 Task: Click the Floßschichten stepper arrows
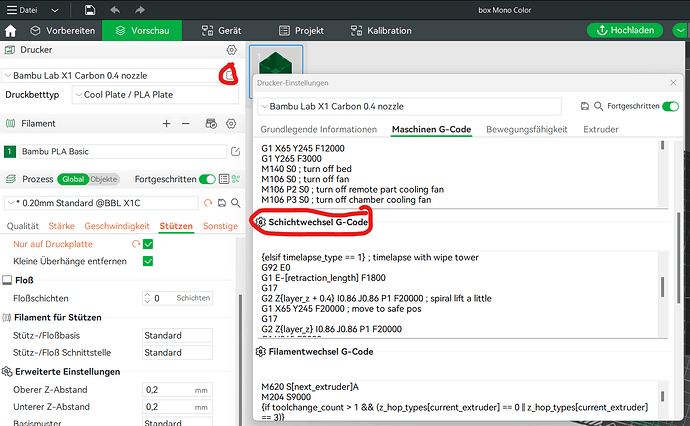point(147,298)
